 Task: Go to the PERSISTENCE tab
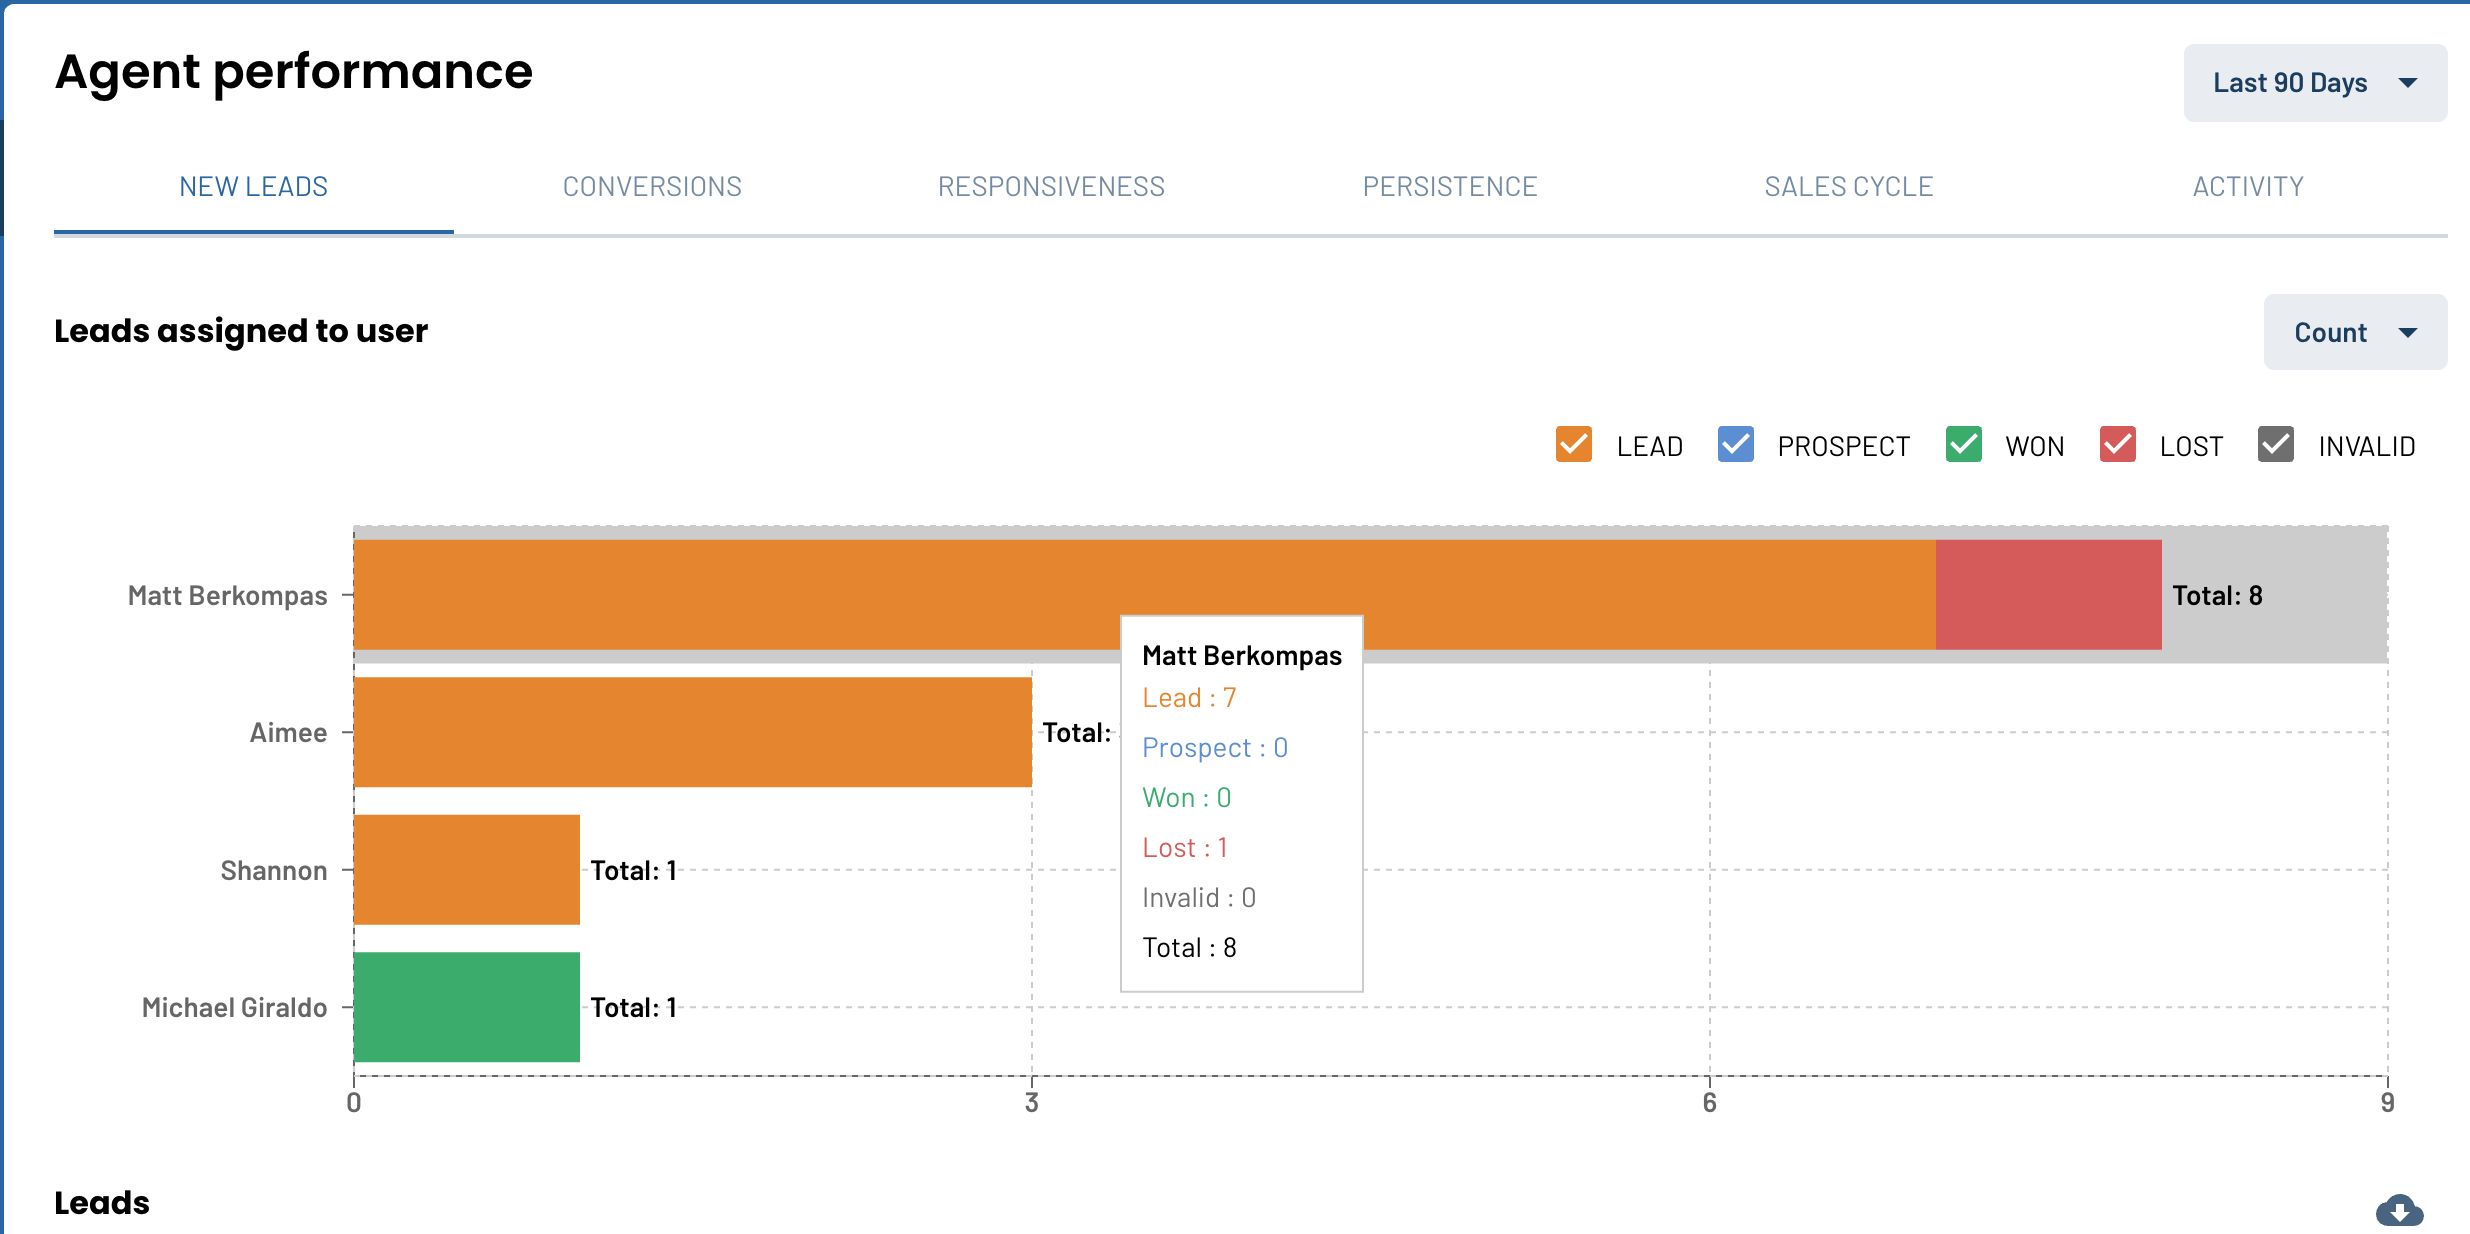point(1450,187)
